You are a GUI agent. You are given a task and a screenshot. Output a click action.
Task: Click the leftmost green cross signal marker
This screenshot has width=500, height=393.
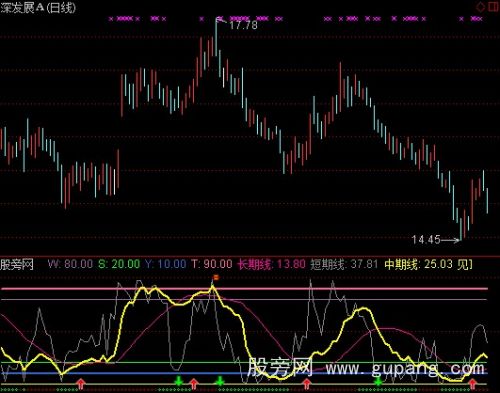click(x=179, y=381)
